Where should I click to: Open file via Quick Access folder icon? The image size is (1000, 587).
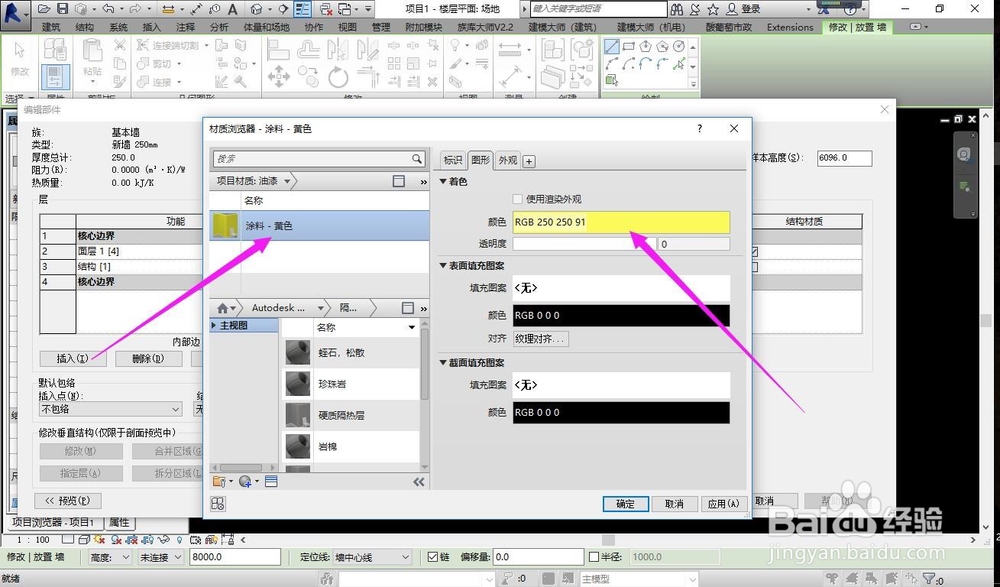pyautogui.click(x=44, y=9)
